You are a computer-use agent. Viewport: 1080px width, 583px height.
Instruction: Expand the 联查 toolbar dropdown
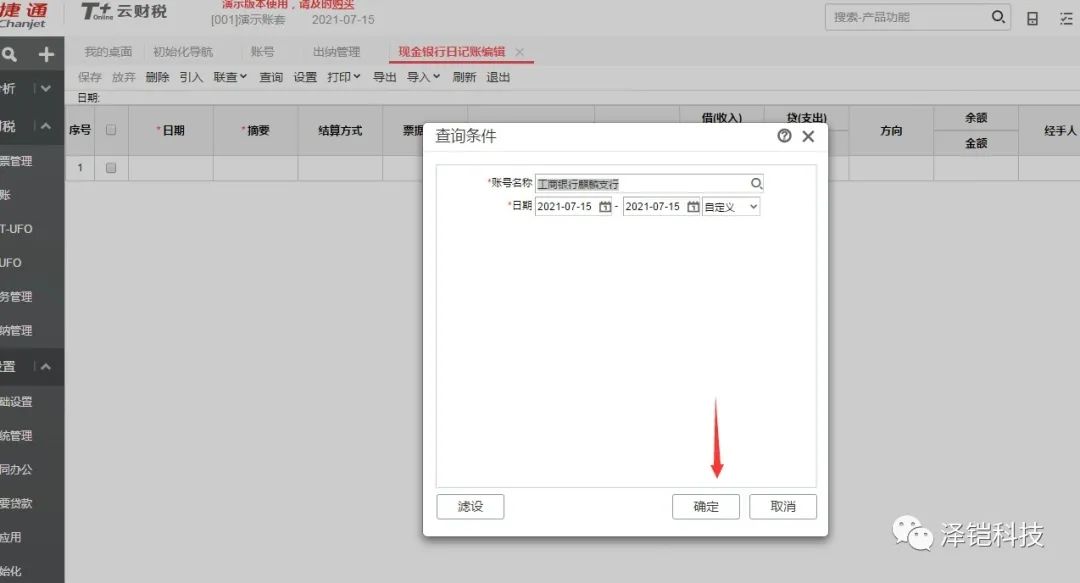[x=230, y=77]
